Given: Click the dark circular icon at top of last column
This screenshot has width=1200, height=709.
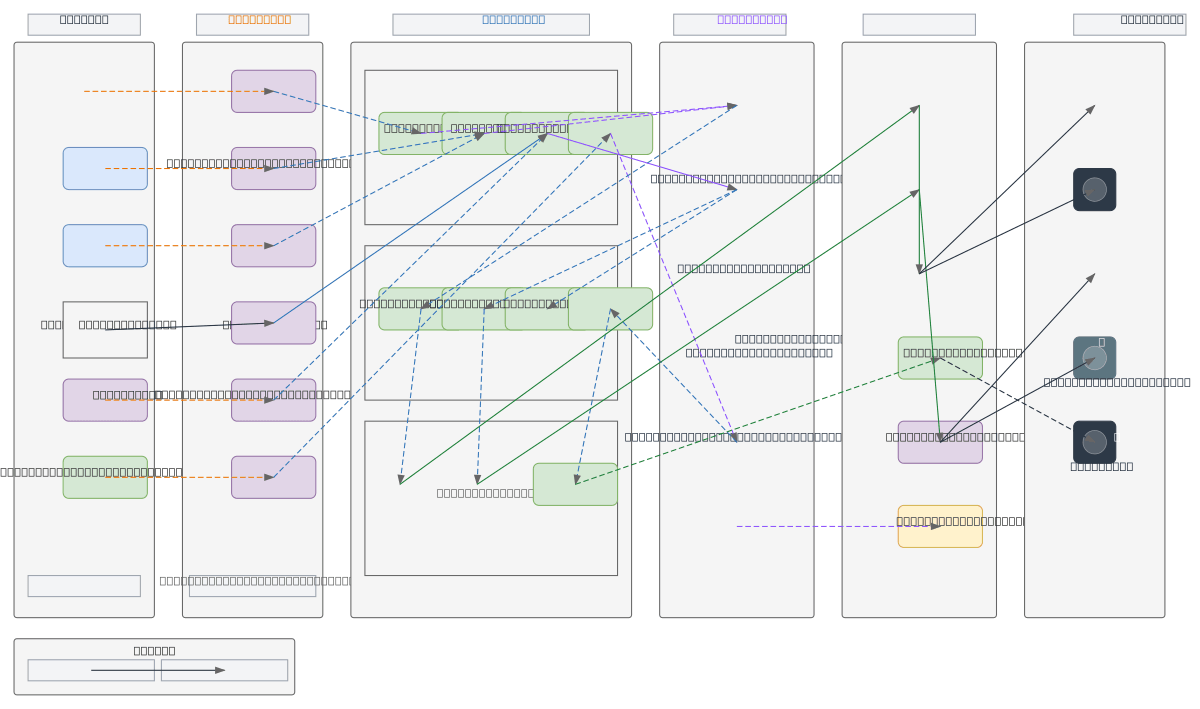Looking at the screenshot, I should point(1094,190).
